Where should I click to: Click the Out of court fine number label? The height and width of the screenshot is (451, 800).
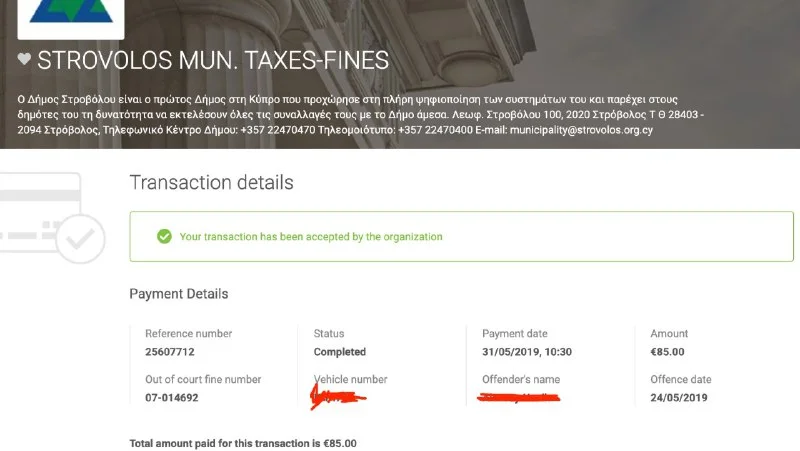click(203, 380)
